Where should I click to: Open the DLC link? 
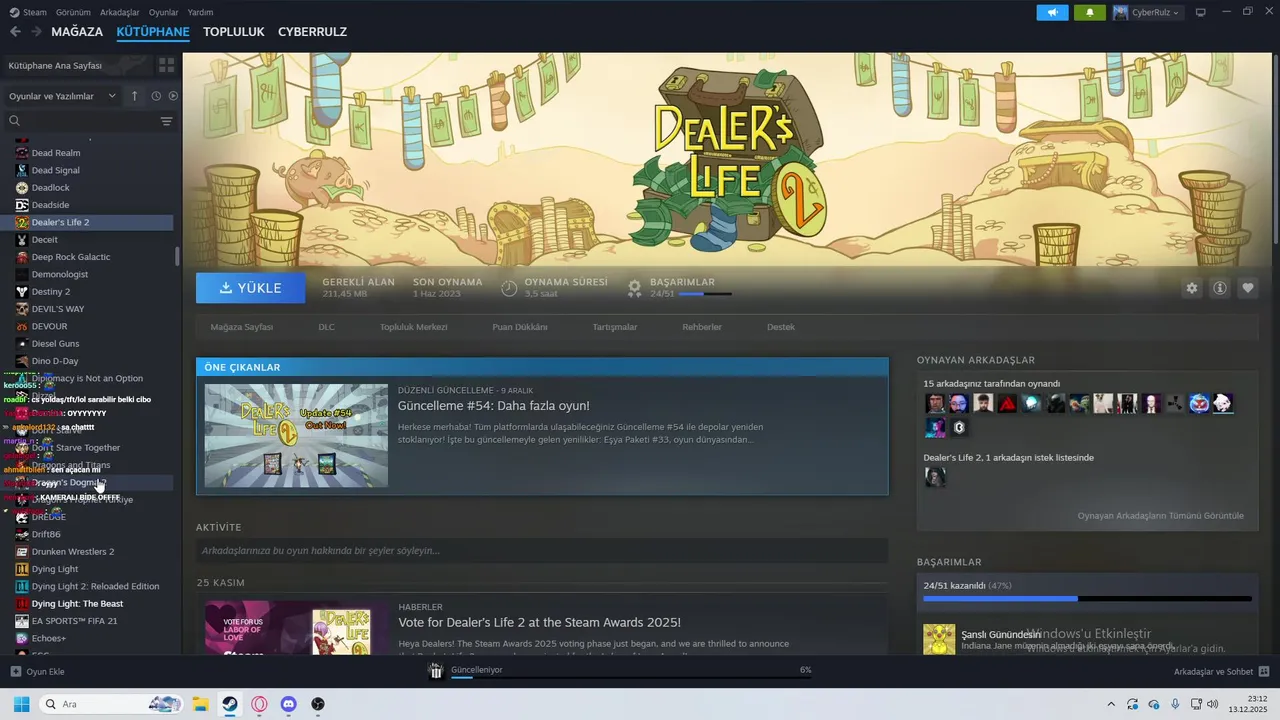pos(326,327)
